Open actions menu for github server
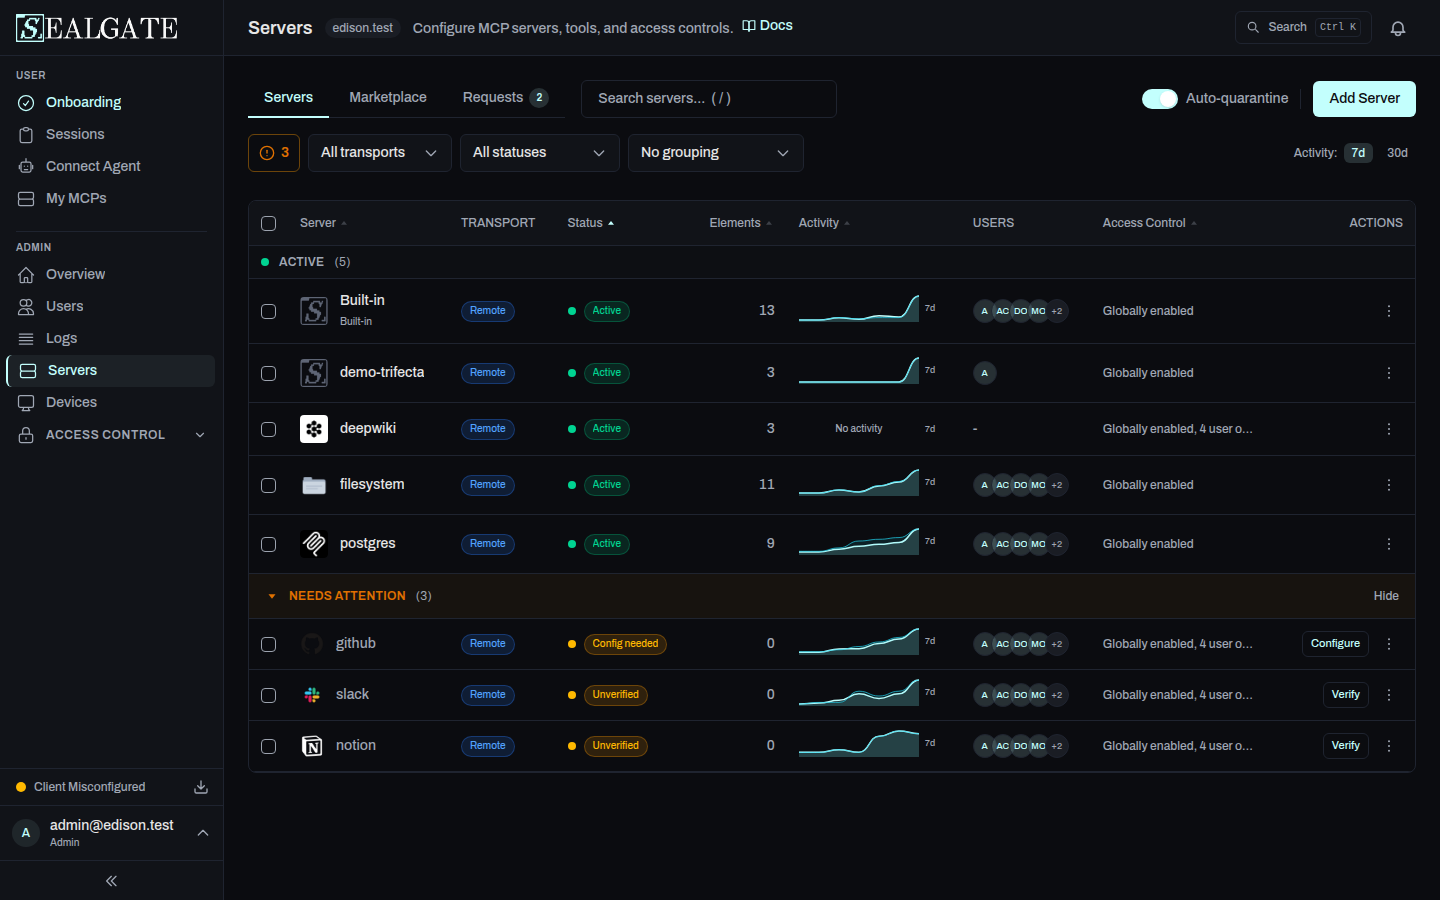This screenshot has width=1440, height=900. (x=1389, y=644)
